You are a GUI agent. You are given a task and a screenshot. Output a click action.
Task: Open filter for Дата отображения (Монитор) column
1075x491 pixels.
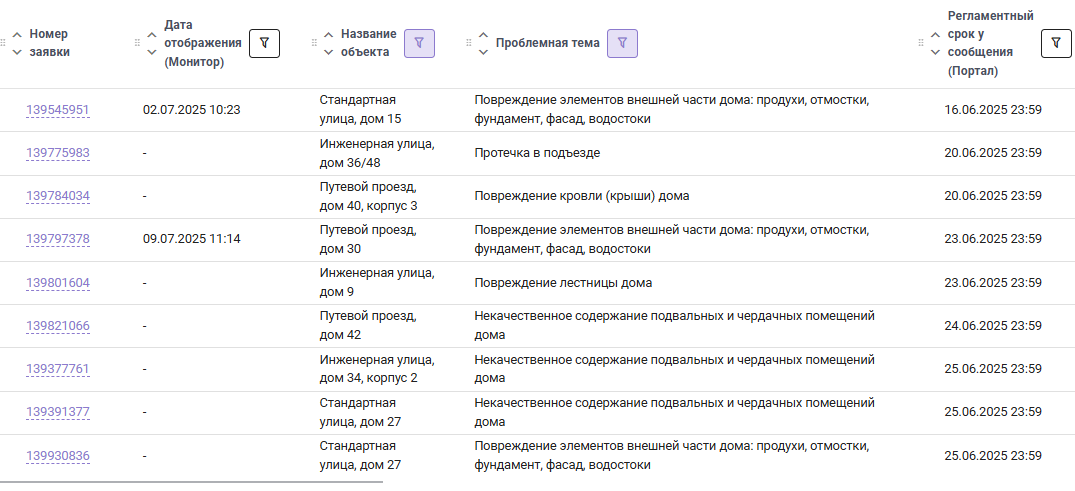click(264, 43)
